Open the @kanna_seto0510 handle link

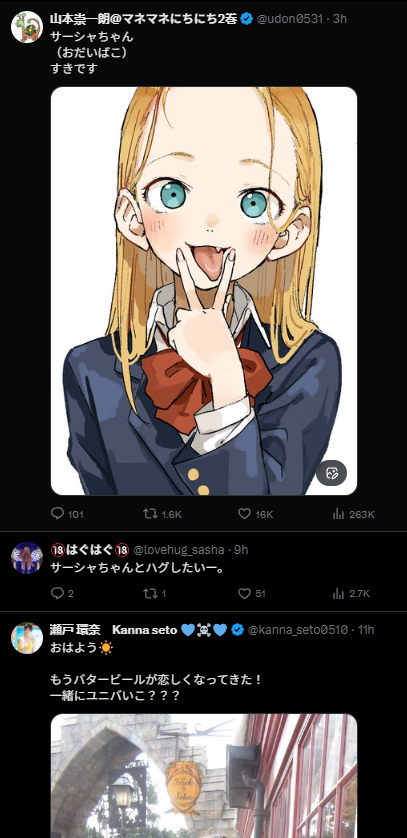pyautogui.click(x=298, y=630)
